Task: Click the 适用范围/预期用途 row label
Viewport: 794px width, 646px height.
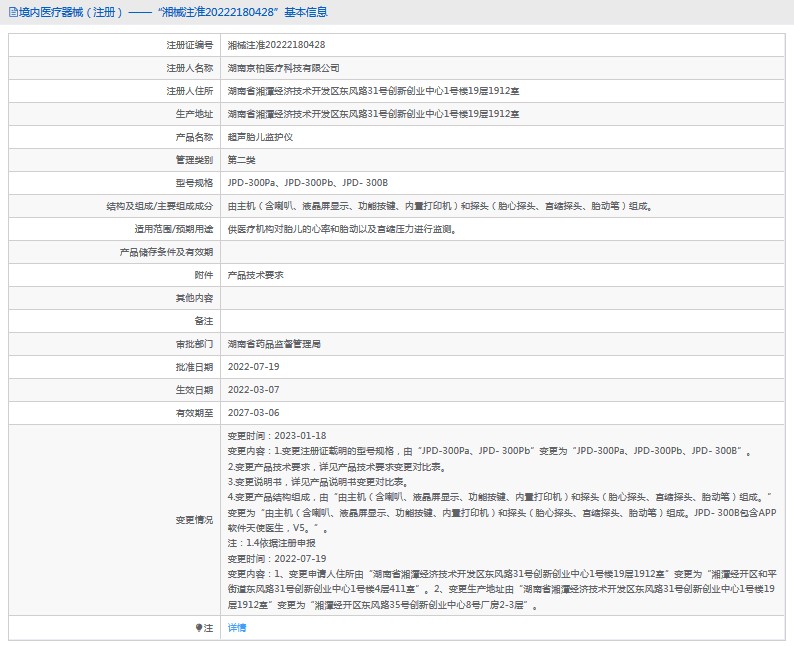Action: [174, 229]
